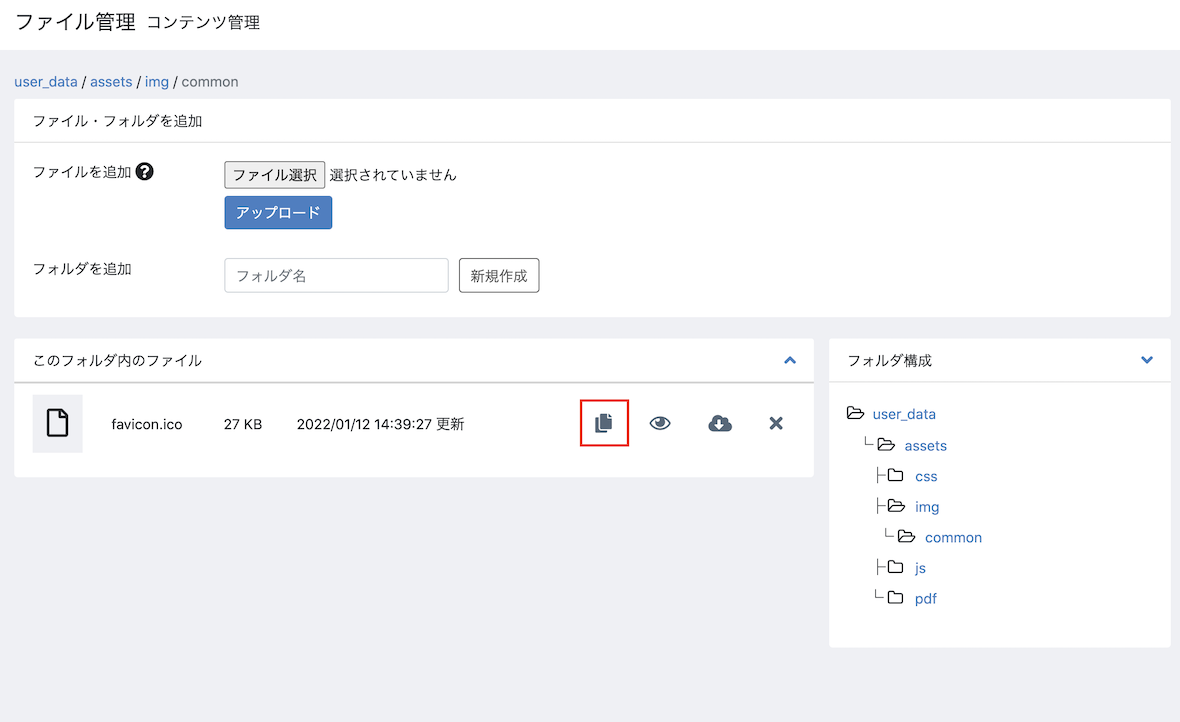Click the favicon.ico file thumbnail icon

point(58,423)
